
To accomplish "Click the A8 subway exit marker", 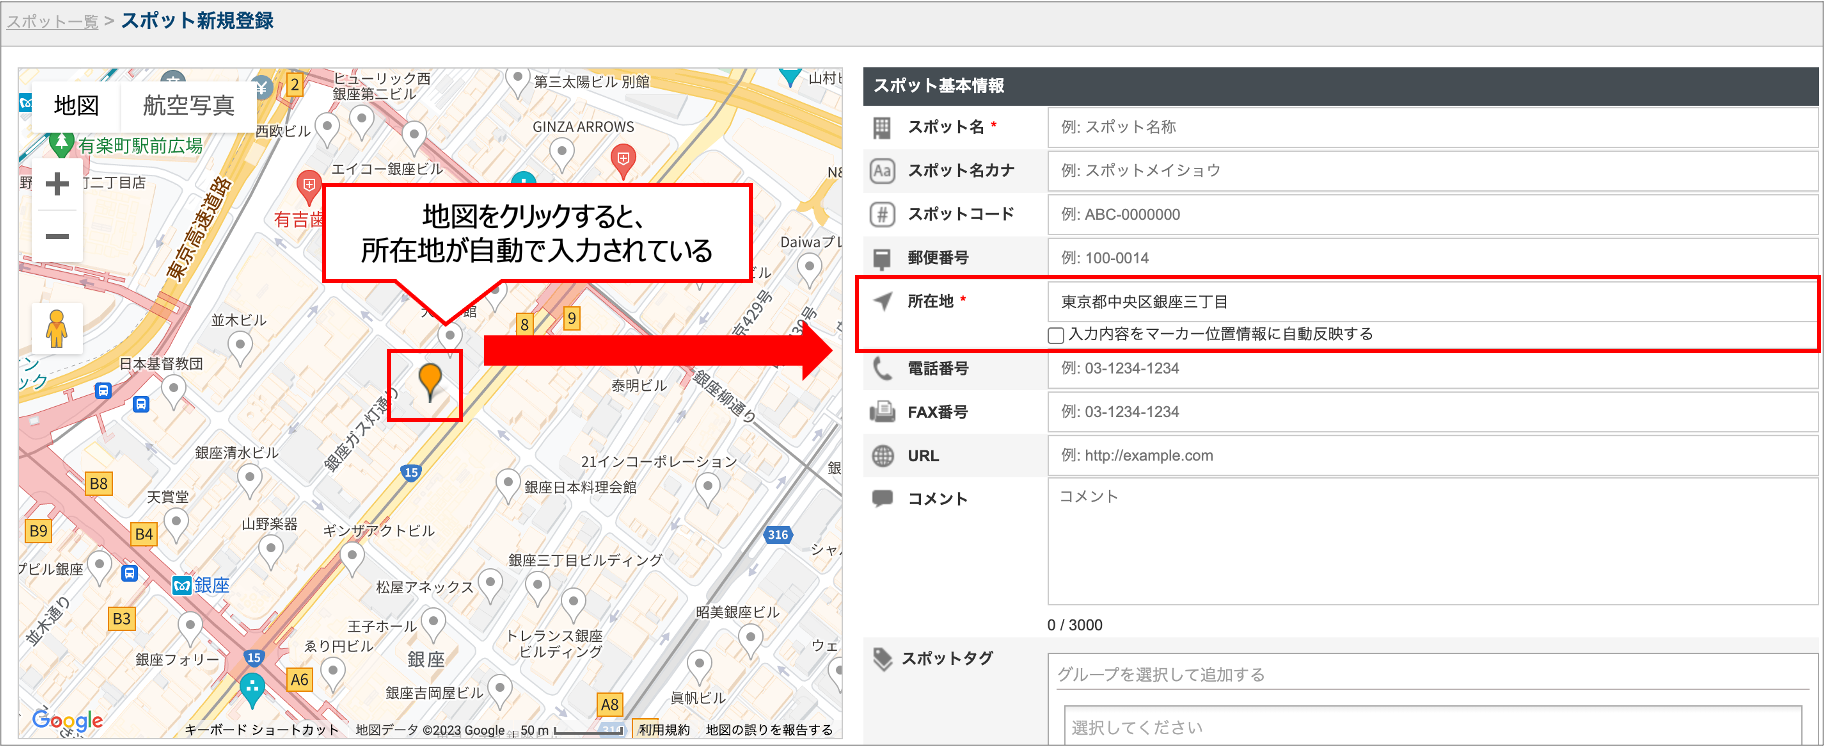I will click(610, 704).
